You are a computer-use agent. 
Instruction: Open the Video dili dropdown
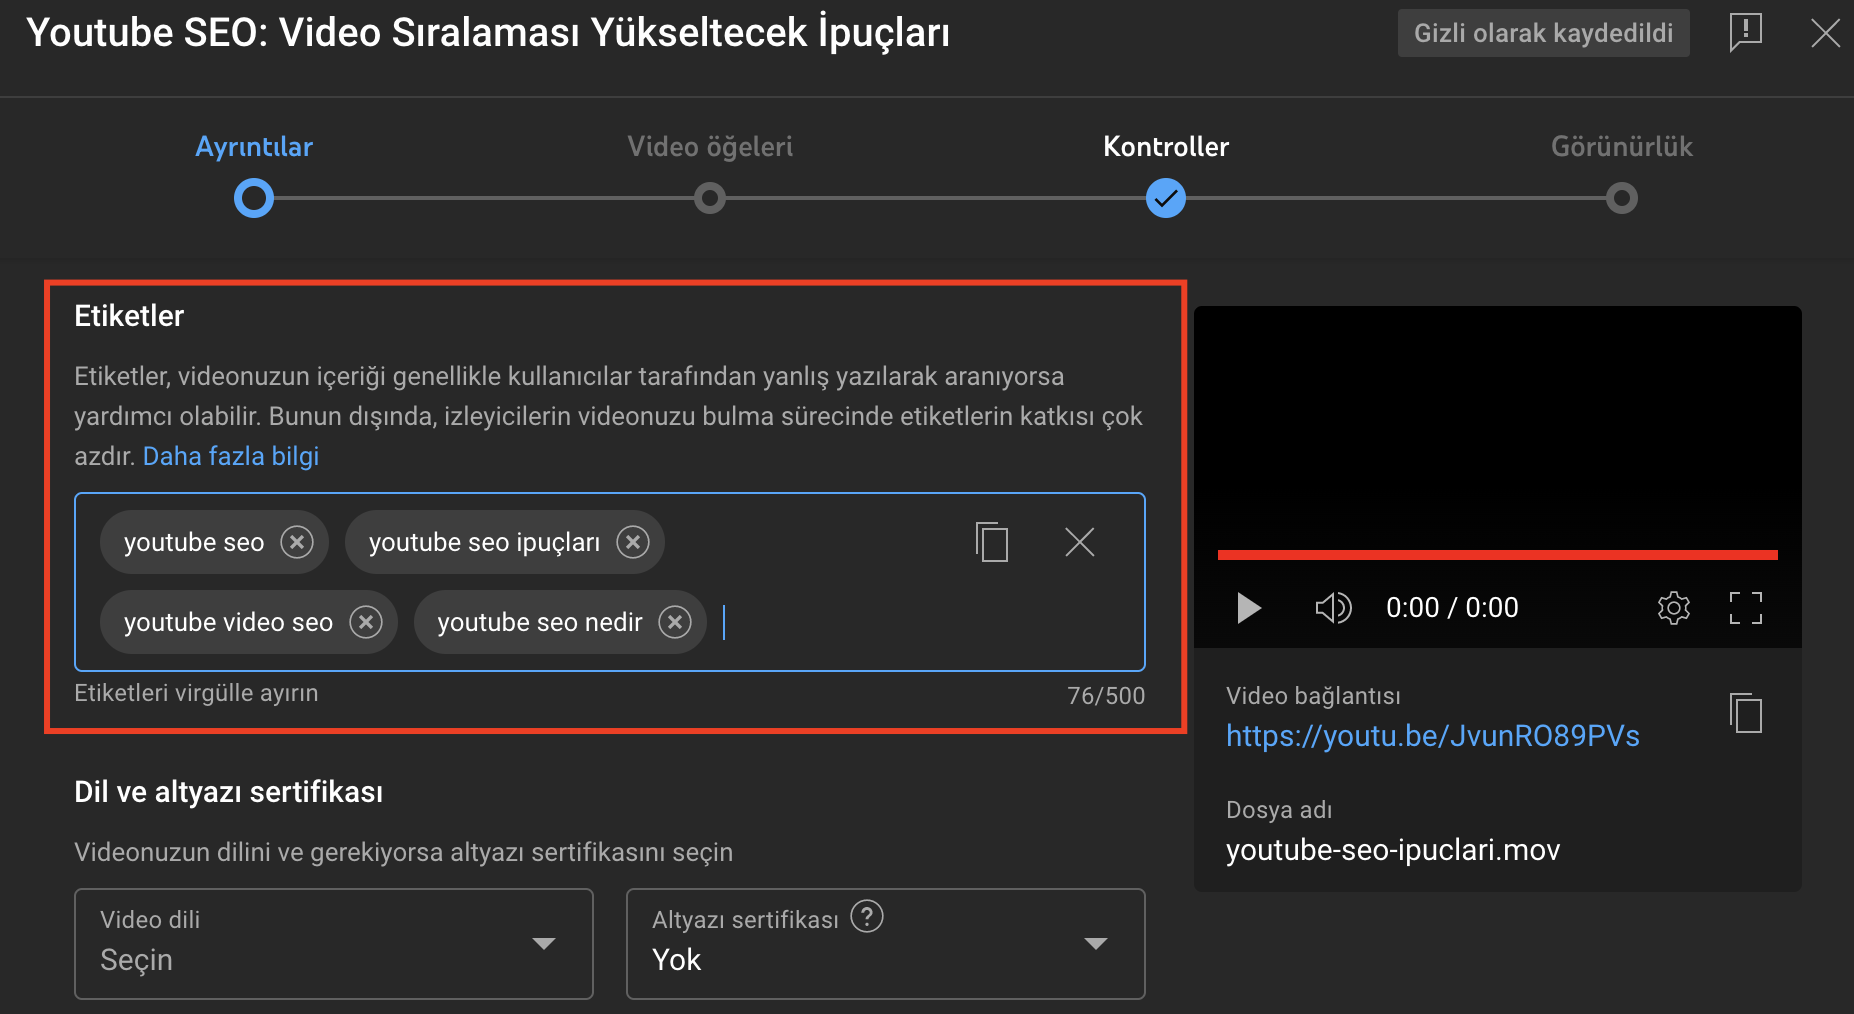pos(334,944)
